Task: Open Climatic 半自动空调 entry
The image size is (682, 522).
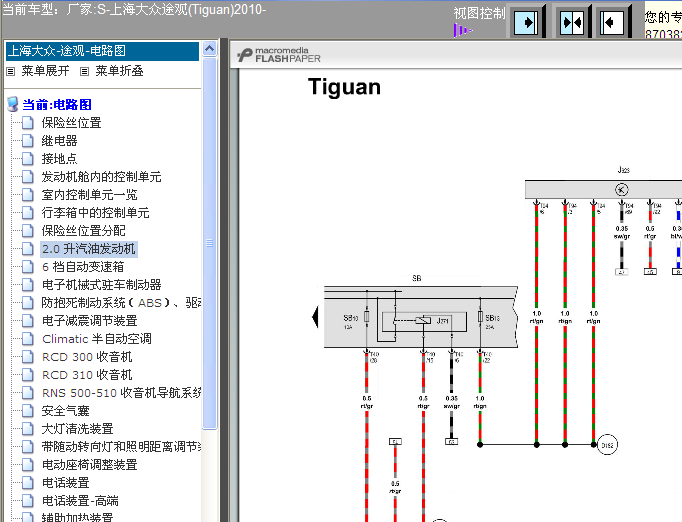Action: (97, 339)
